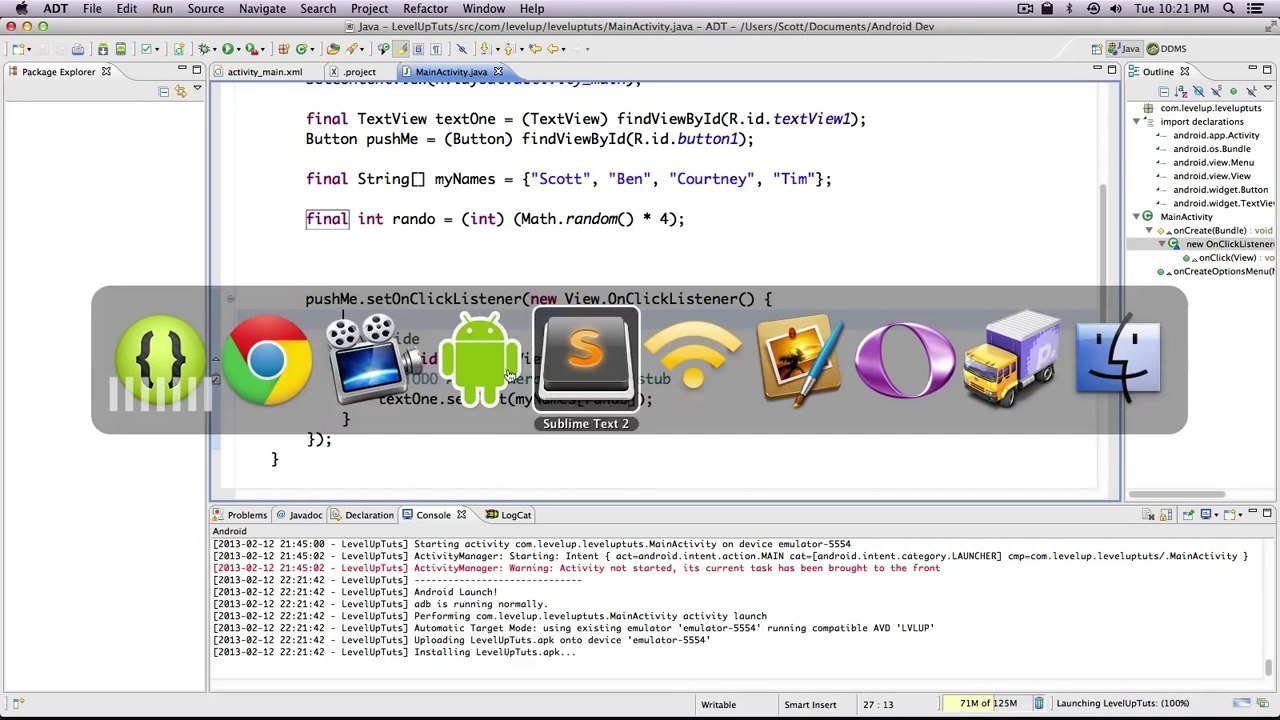This screenshot has width=1280, height=720.
Task: Toggle Show Whitespace Characters in toolbar
Action: pyautogui.click(x=436, y=48)
